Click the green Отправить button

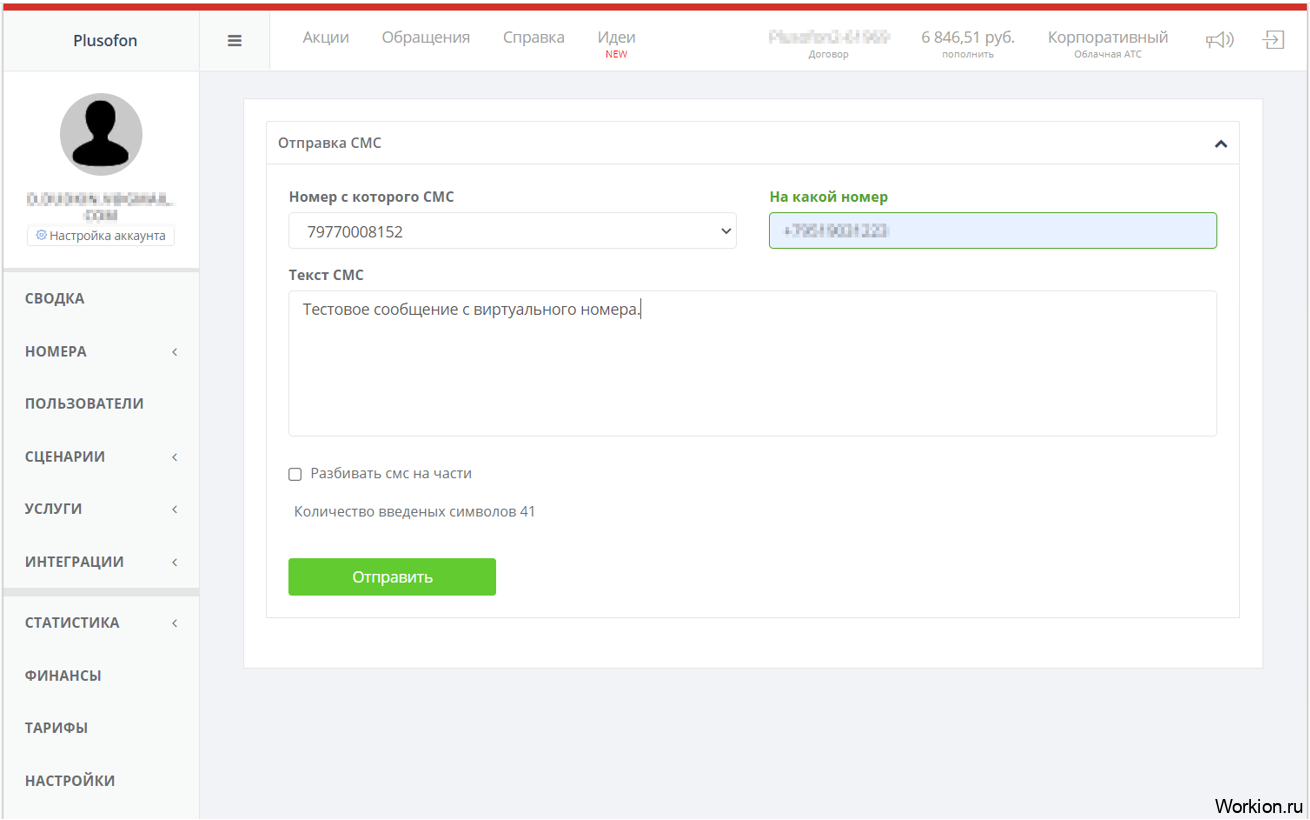(x=392, y=577)
